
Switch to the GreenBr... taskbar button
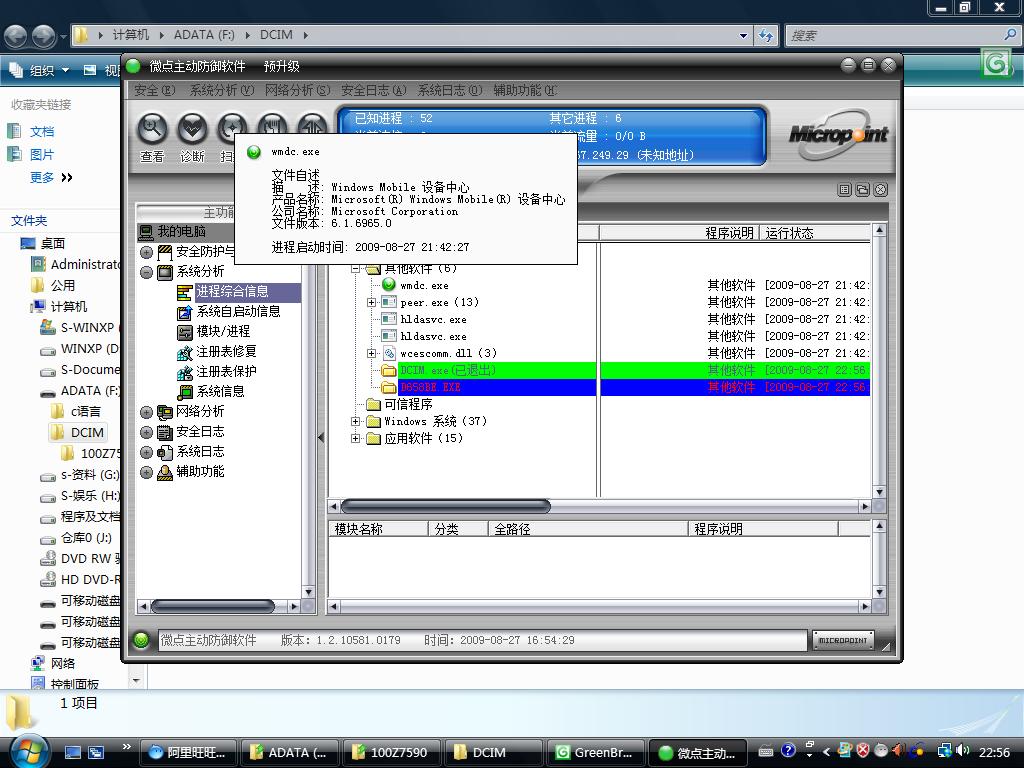click(x=596, y=752)
